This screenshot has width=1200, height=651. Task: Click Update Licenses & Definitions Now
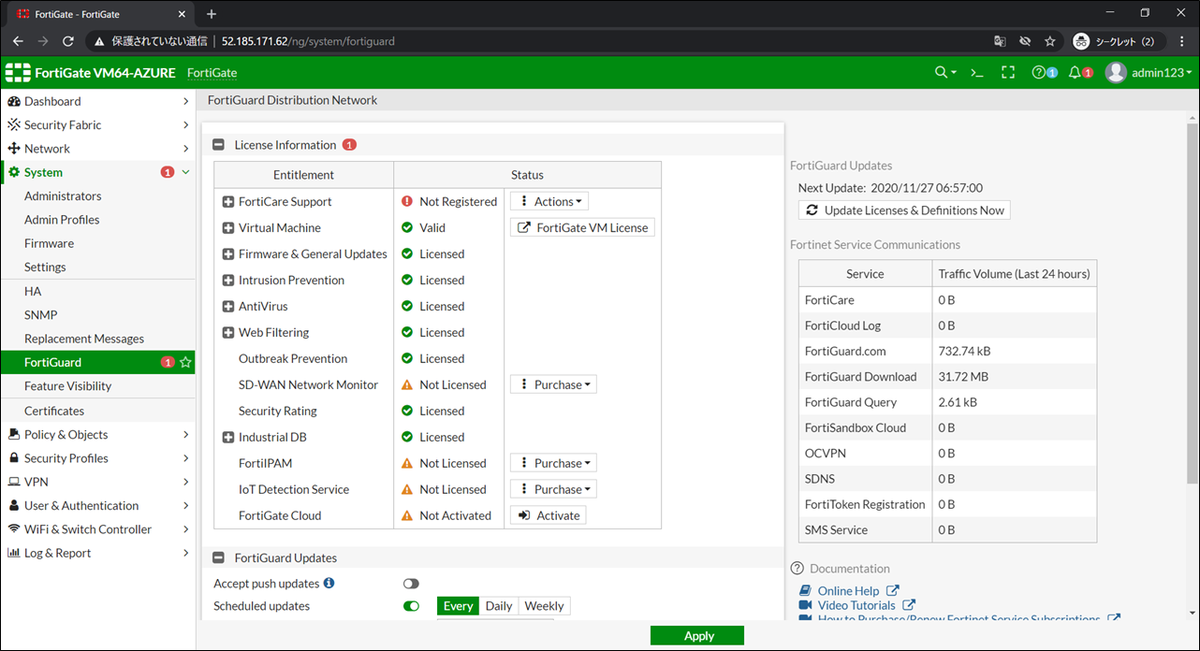click(x=904, y=210)
